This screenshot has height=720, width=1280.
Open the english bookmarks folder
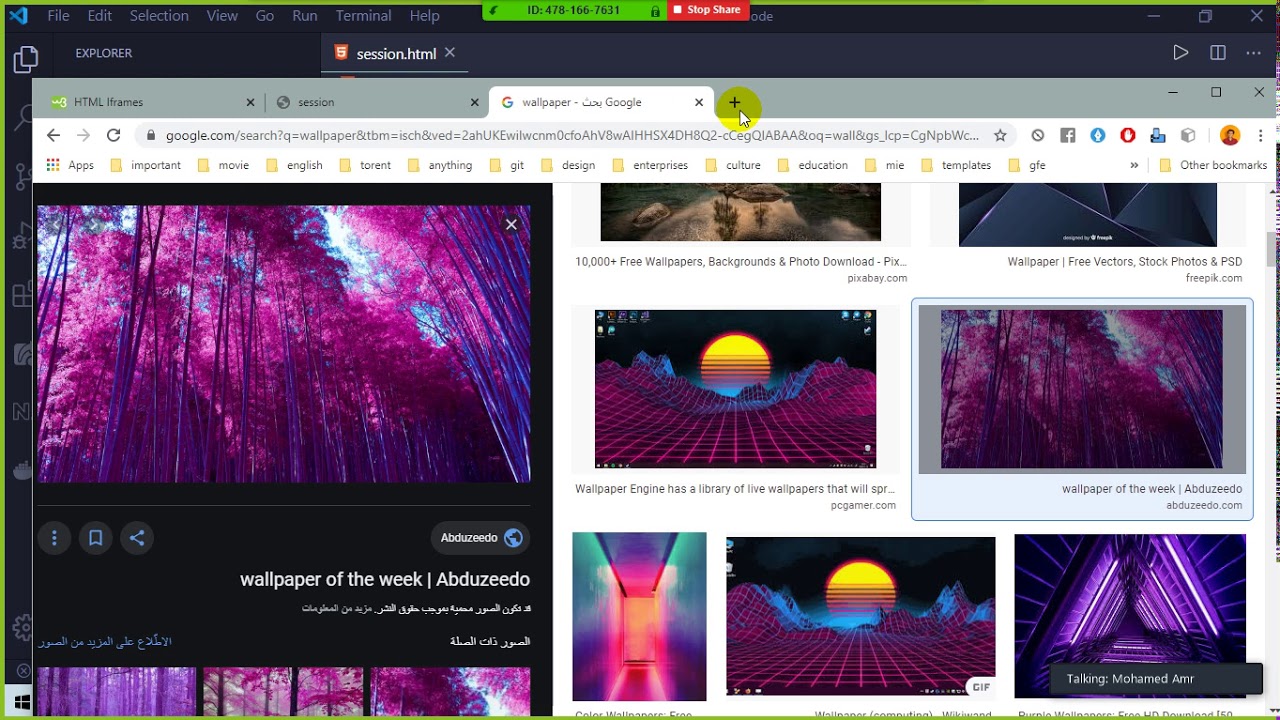point(294,165)
